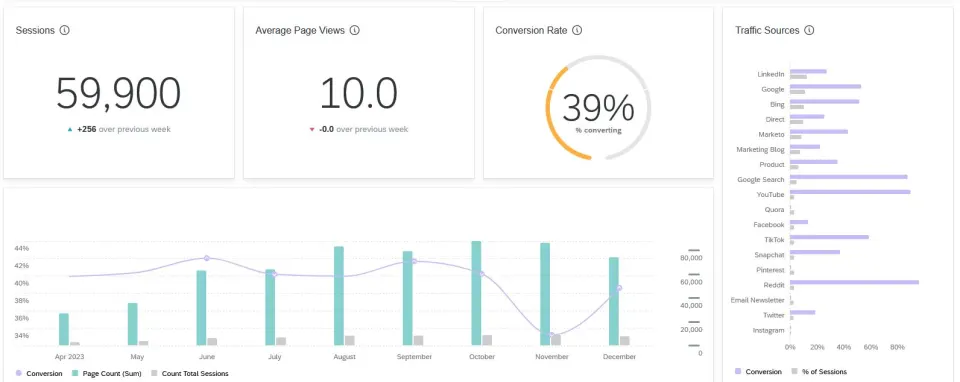Click the Product traffic source label
This screenshot has height=382, width=960.
point(772,165)
